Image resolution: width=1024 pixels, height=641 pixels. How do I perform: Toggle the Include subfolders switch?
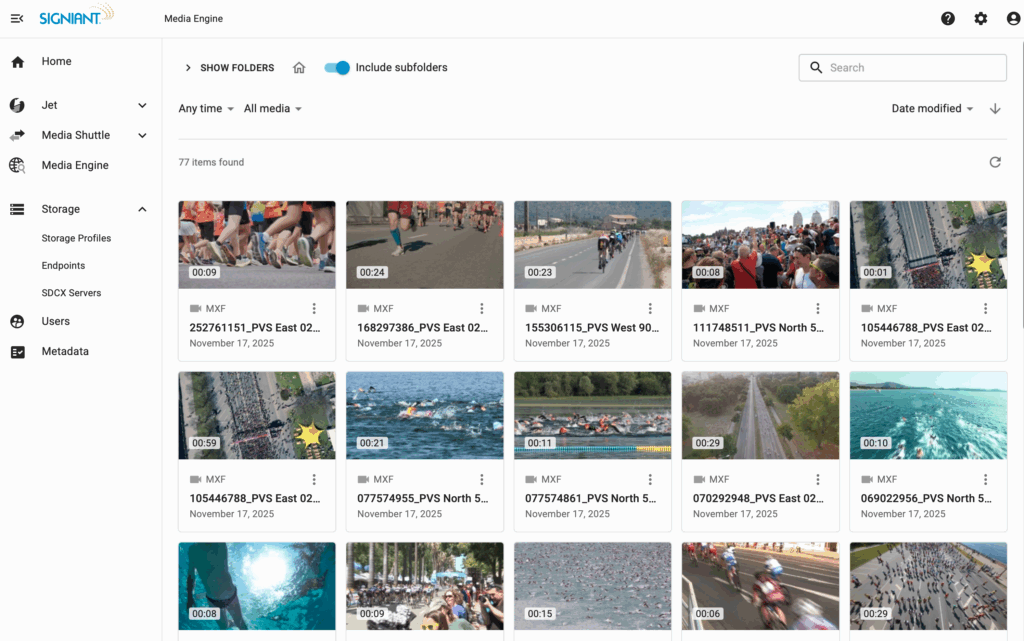click(x=338, y=68)
